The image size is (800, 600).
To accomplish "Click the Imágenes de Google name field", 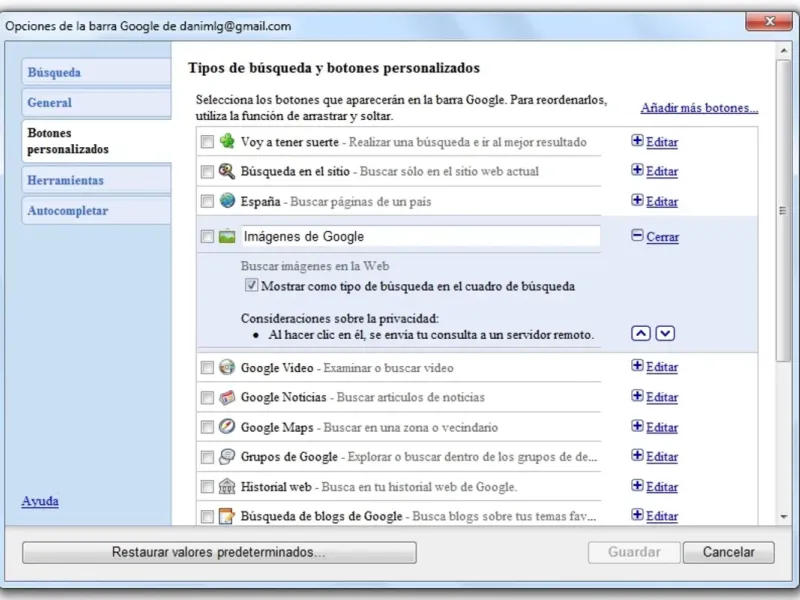I will [x=420, y=236].
